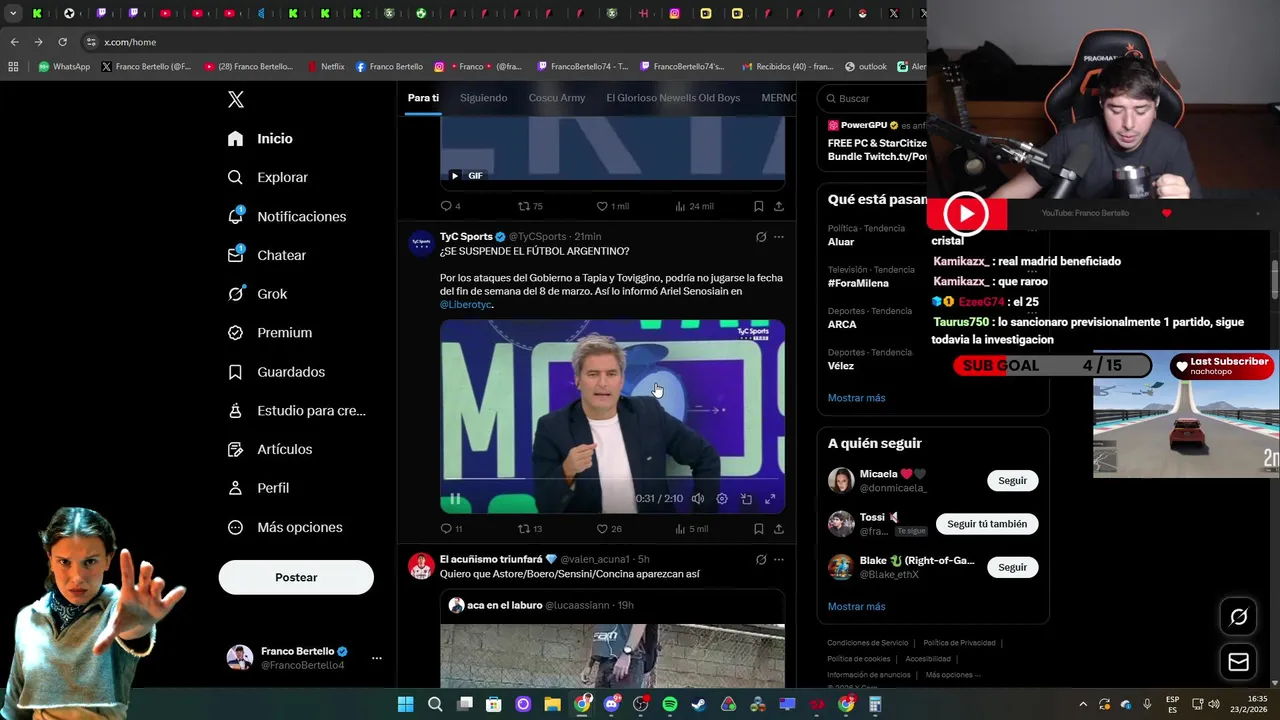Open Spotify from the taskbar
The width and height of the screenshot is (1280, 720).
670,705
